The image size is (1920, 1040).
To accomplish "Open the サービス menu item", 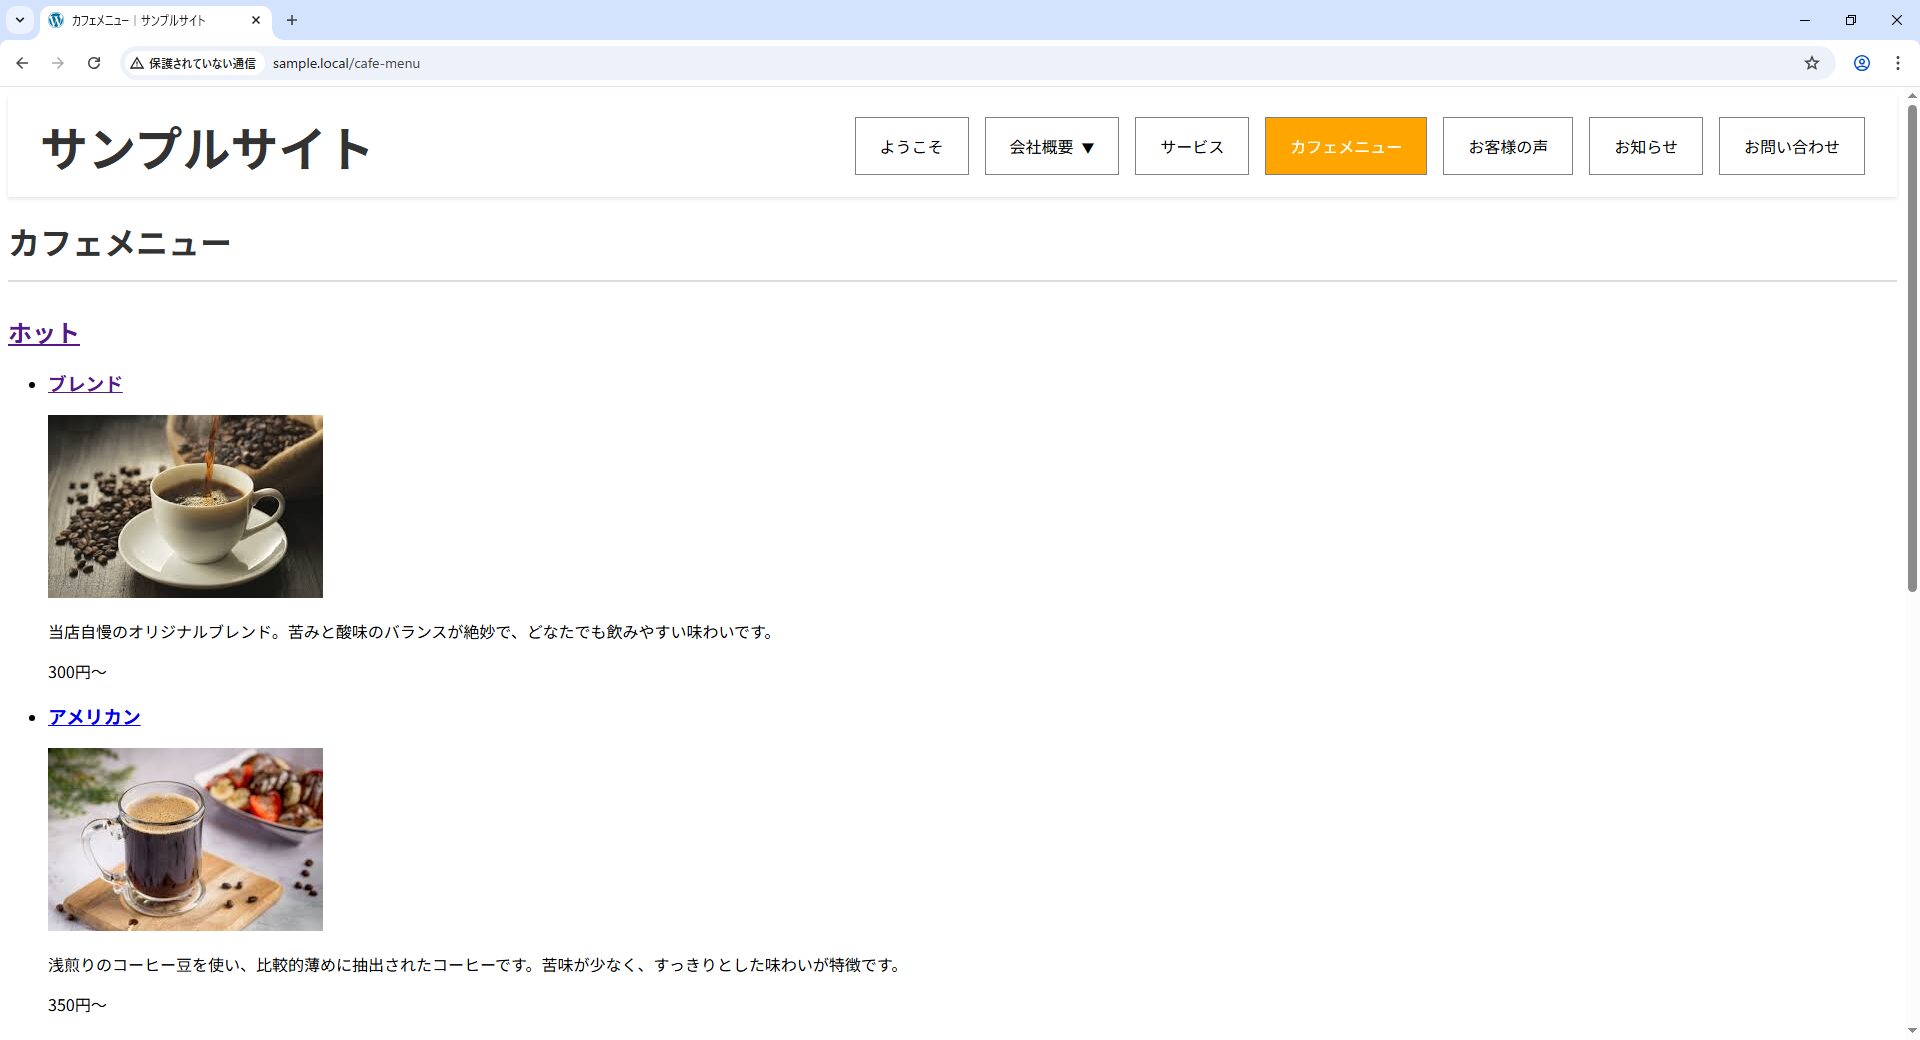I will [x=1192, y=146].
